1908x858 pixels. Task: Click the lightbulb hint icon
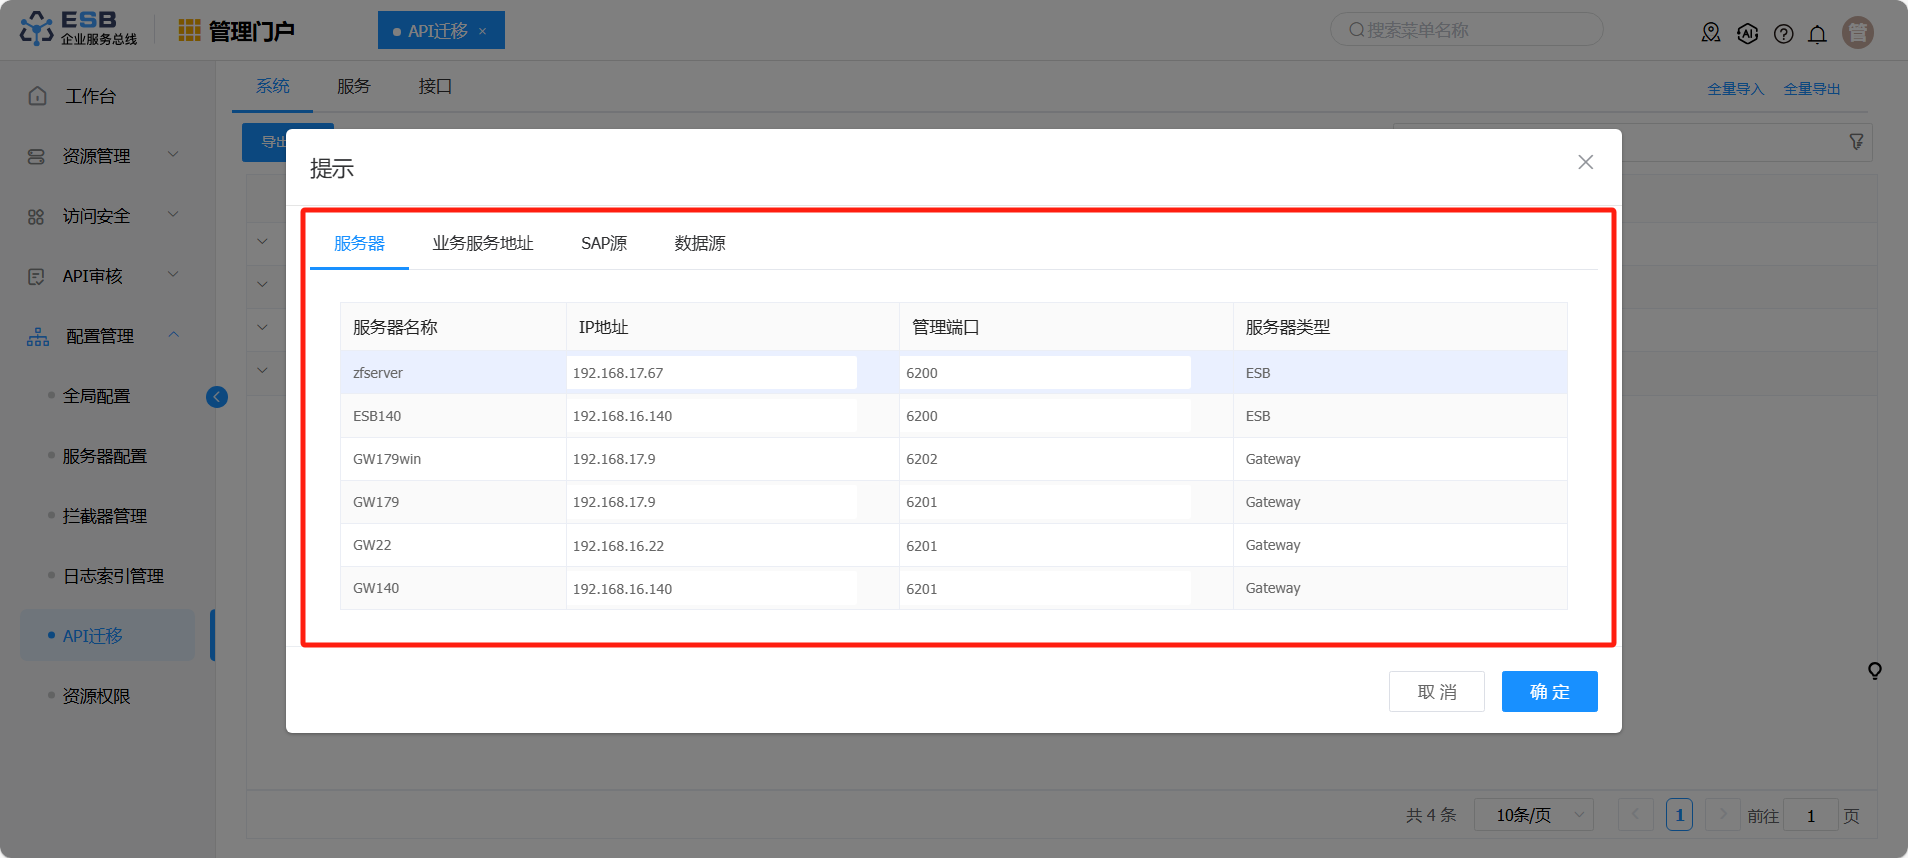1874,671
